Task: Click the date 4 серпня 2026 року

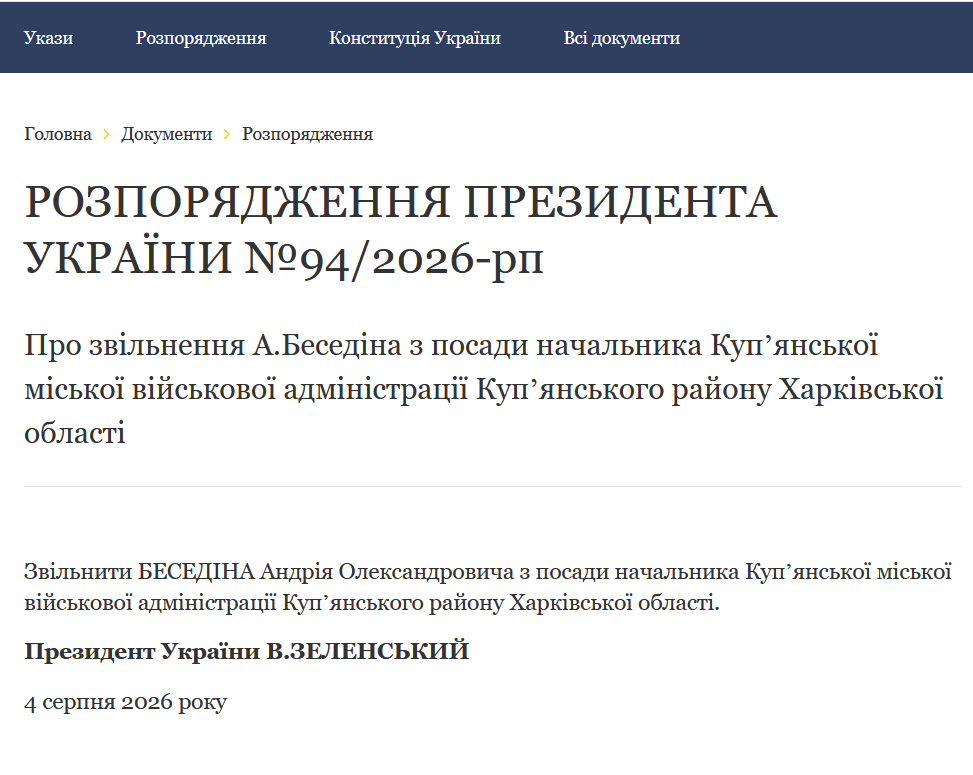Action: (x=125, y=702)
